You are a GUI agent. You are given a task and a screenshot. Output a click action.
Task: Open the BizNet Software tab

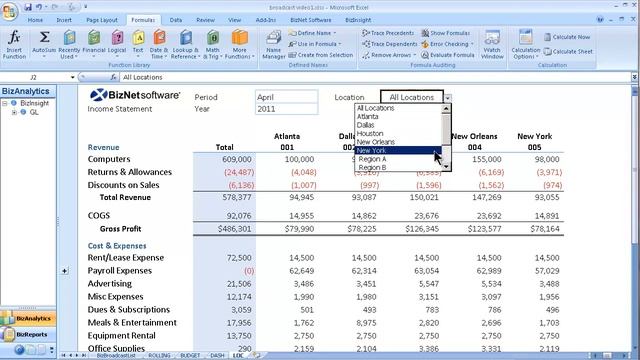pyautogui.click(x=311, y=20)
